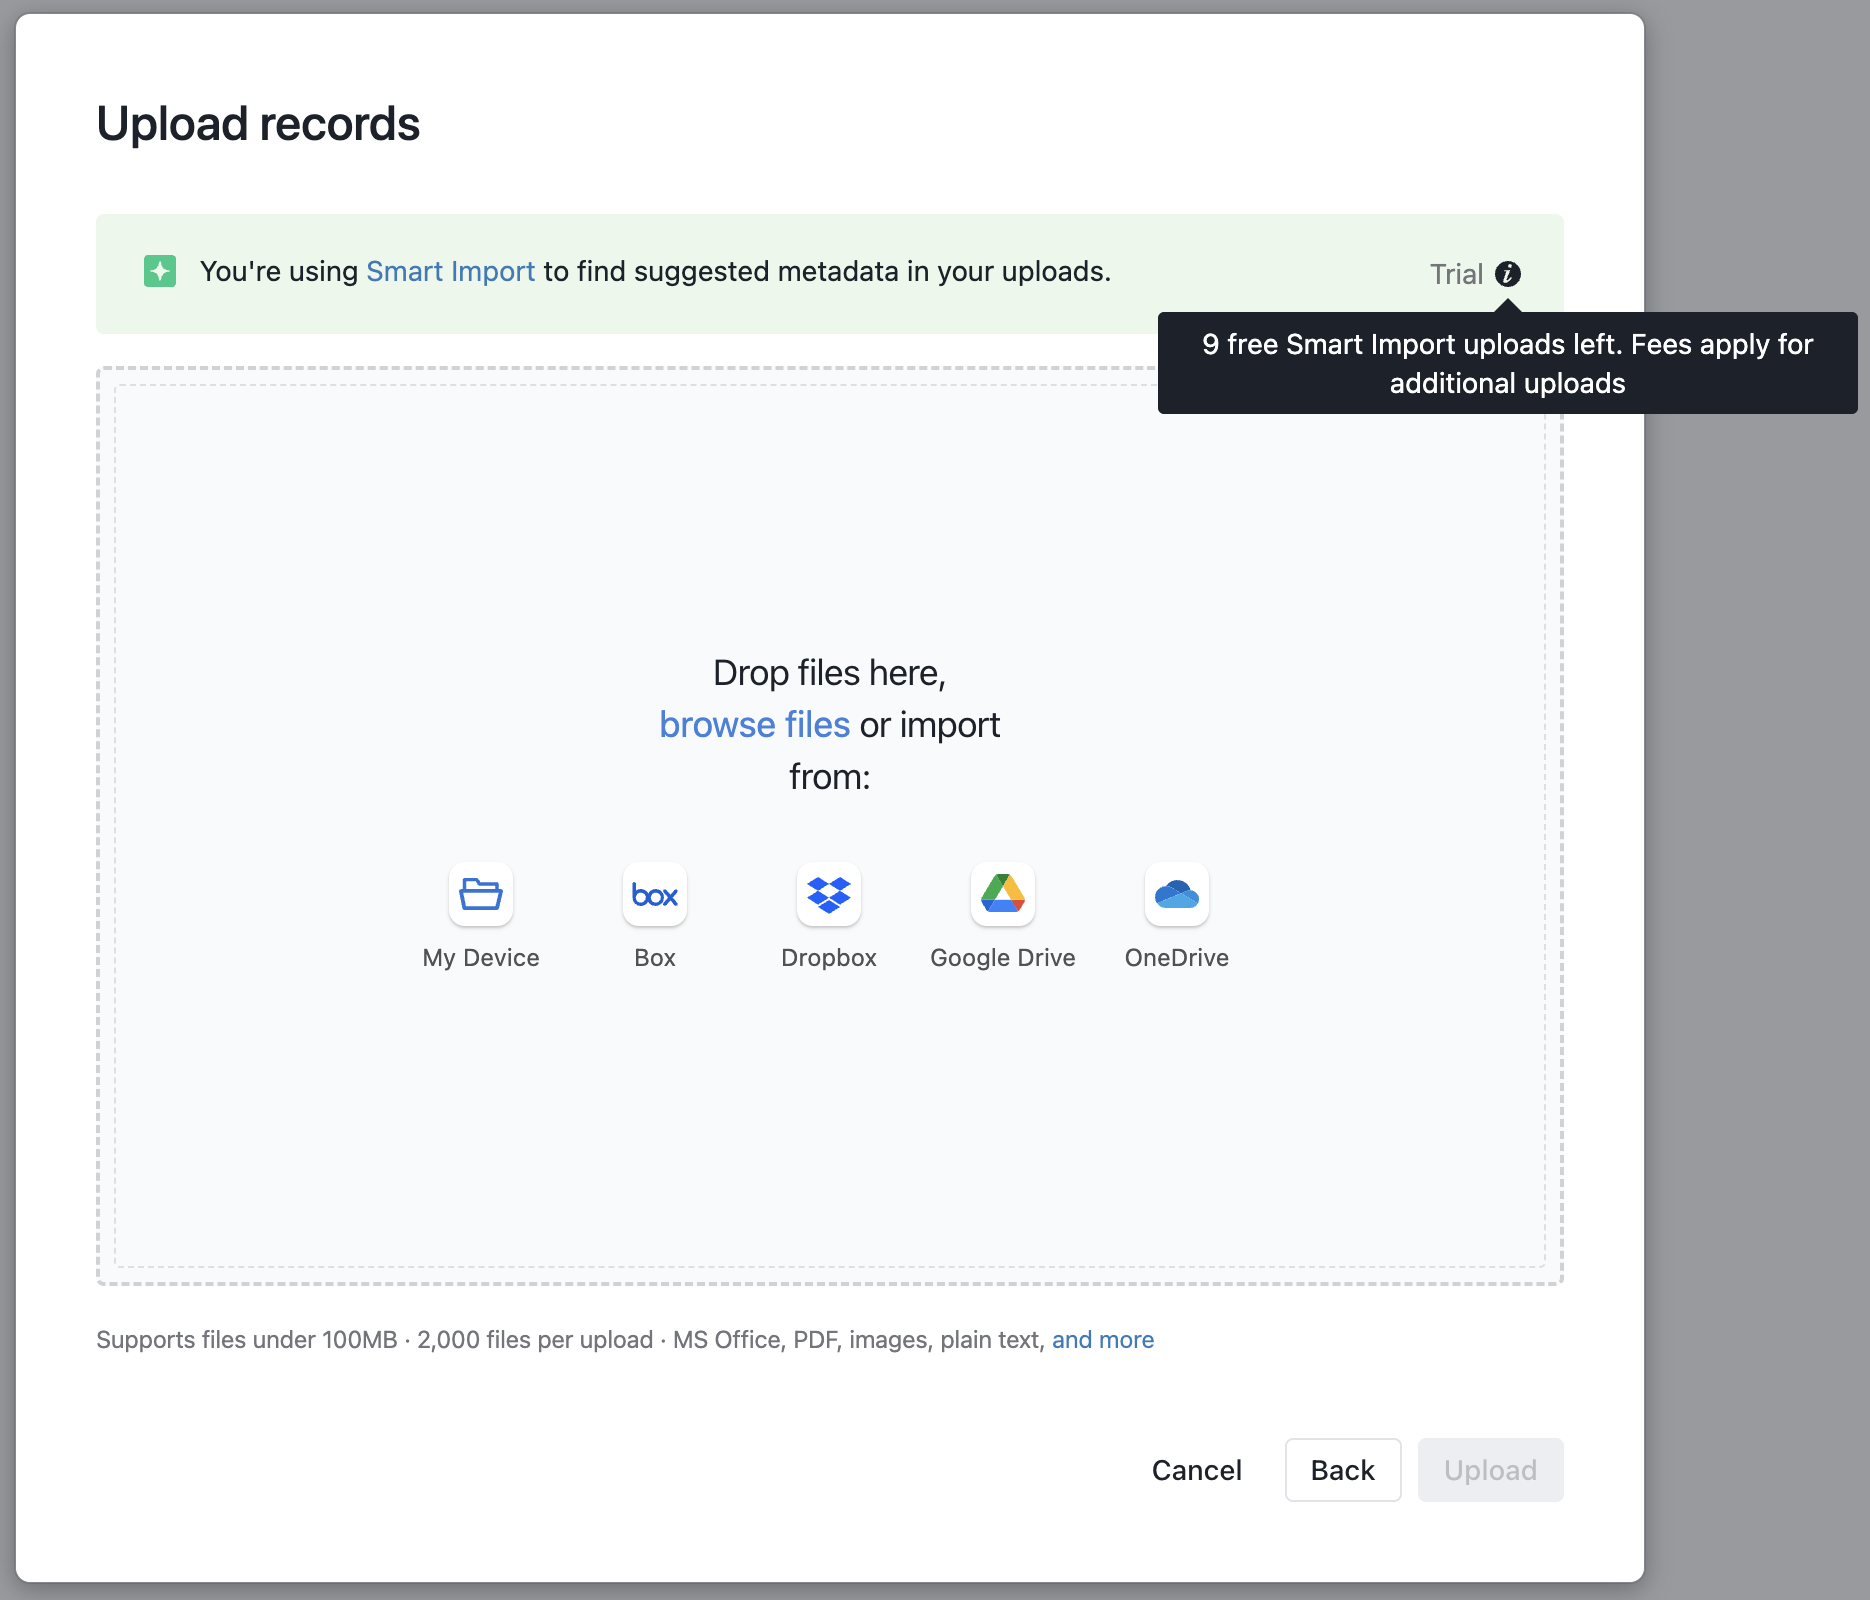The width and height of the screenshot is (1870, 1600).
Task: Click the 'Google Drive' label
Action: click(1003, 958)
